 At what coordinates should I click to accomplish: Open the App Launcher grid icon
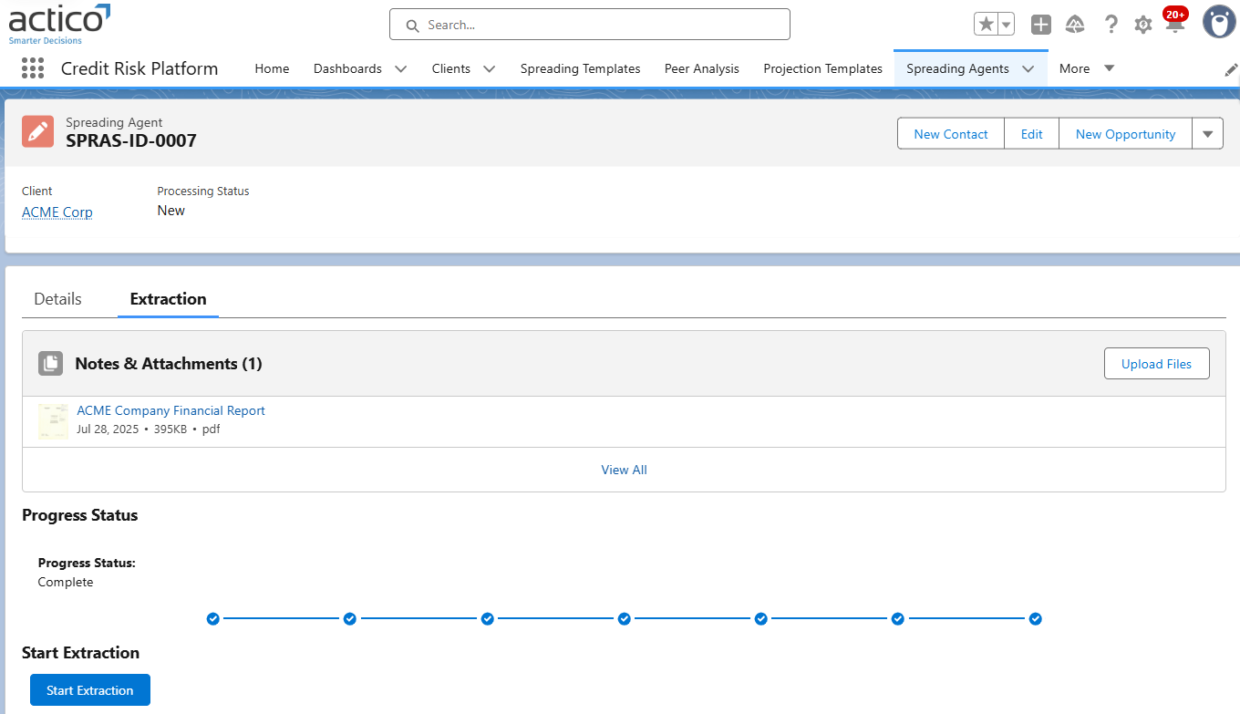[33, 68]
